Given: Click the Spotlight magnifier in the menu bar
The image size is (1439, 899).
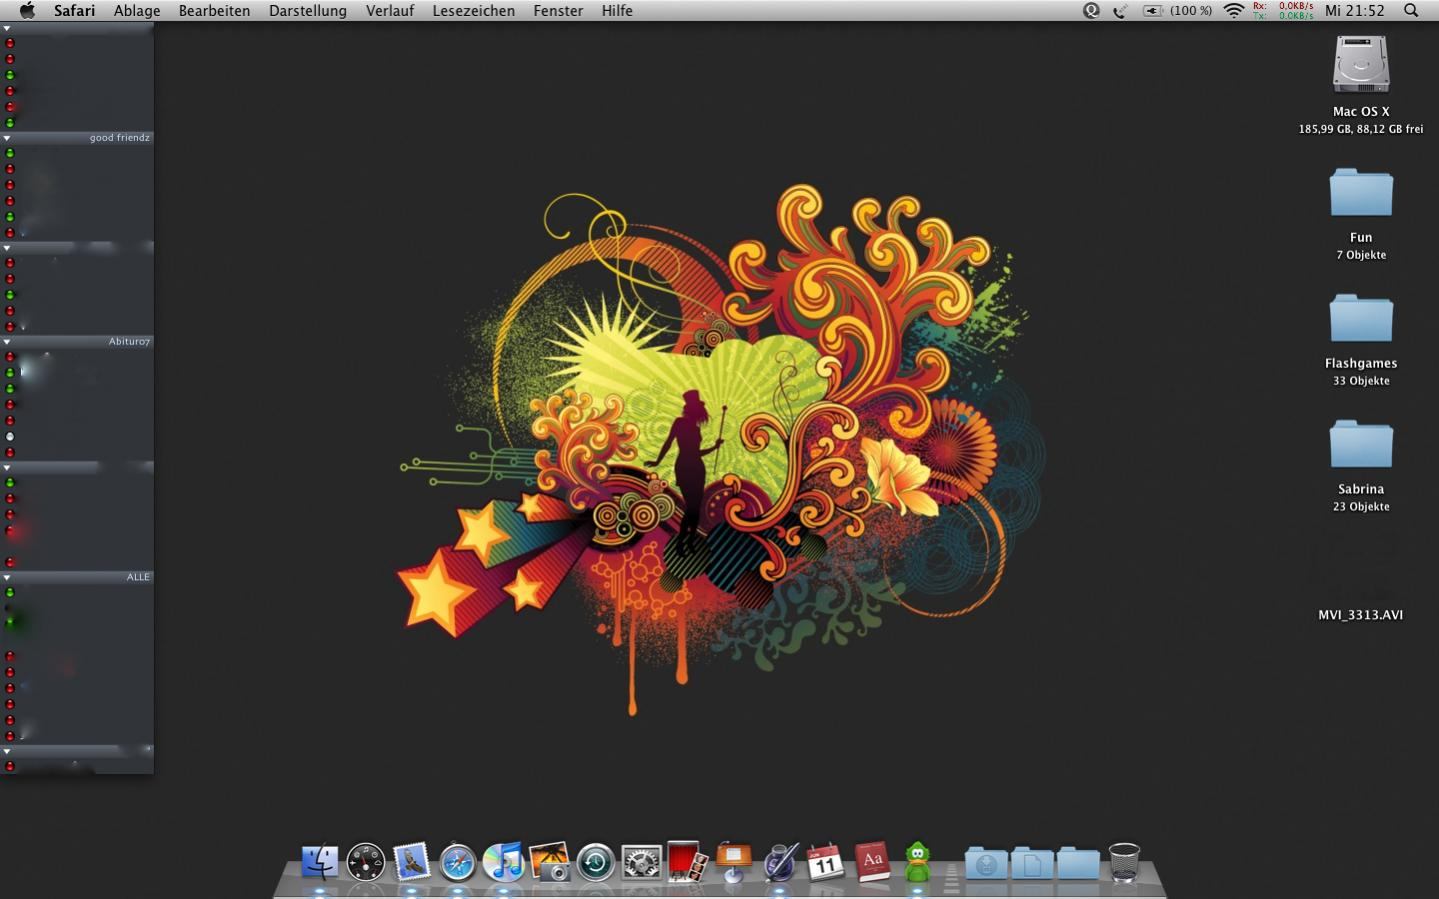Looking at the screenshot, I should click(1411, 10).
